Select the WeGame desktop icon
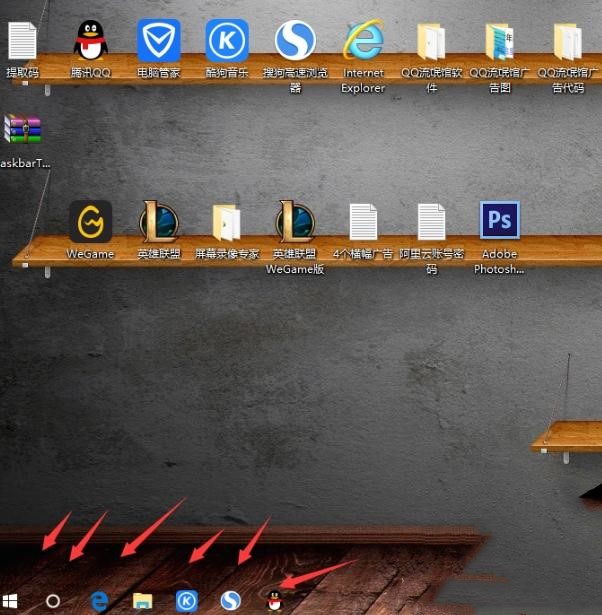Viewport: 602px width, 615px height. [x=90, y=222]
